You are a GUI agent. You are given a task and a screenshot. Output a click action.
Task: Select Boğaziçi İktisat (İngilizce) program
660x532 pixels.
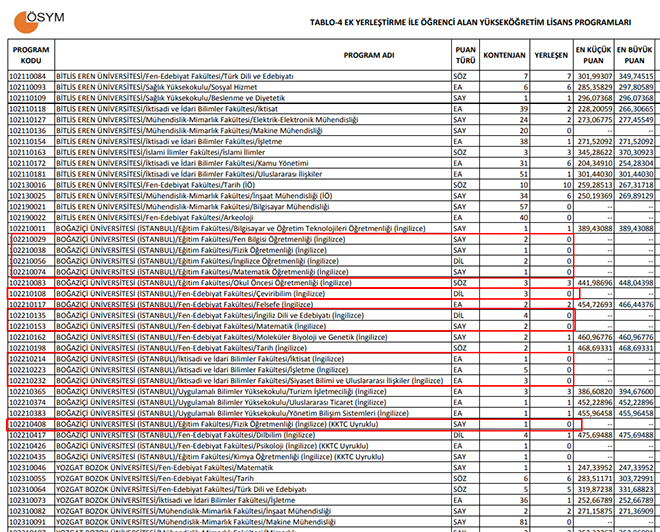200,359
